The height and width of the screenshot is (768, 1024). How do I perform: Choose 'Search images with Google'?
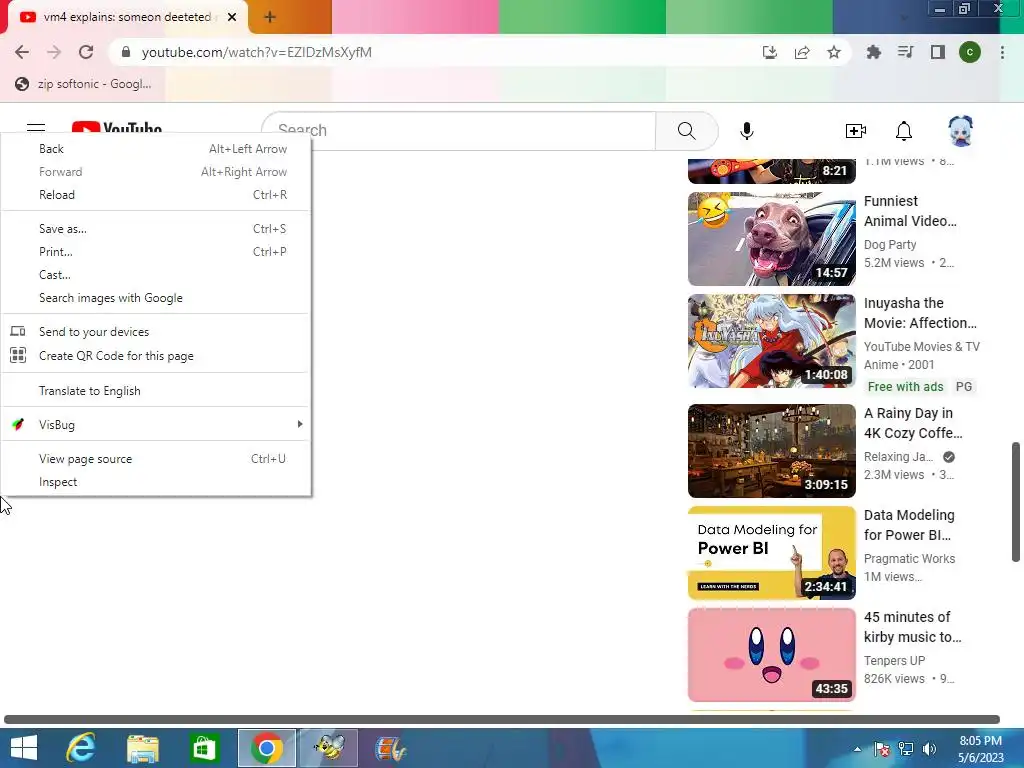(x=156, y=298)
